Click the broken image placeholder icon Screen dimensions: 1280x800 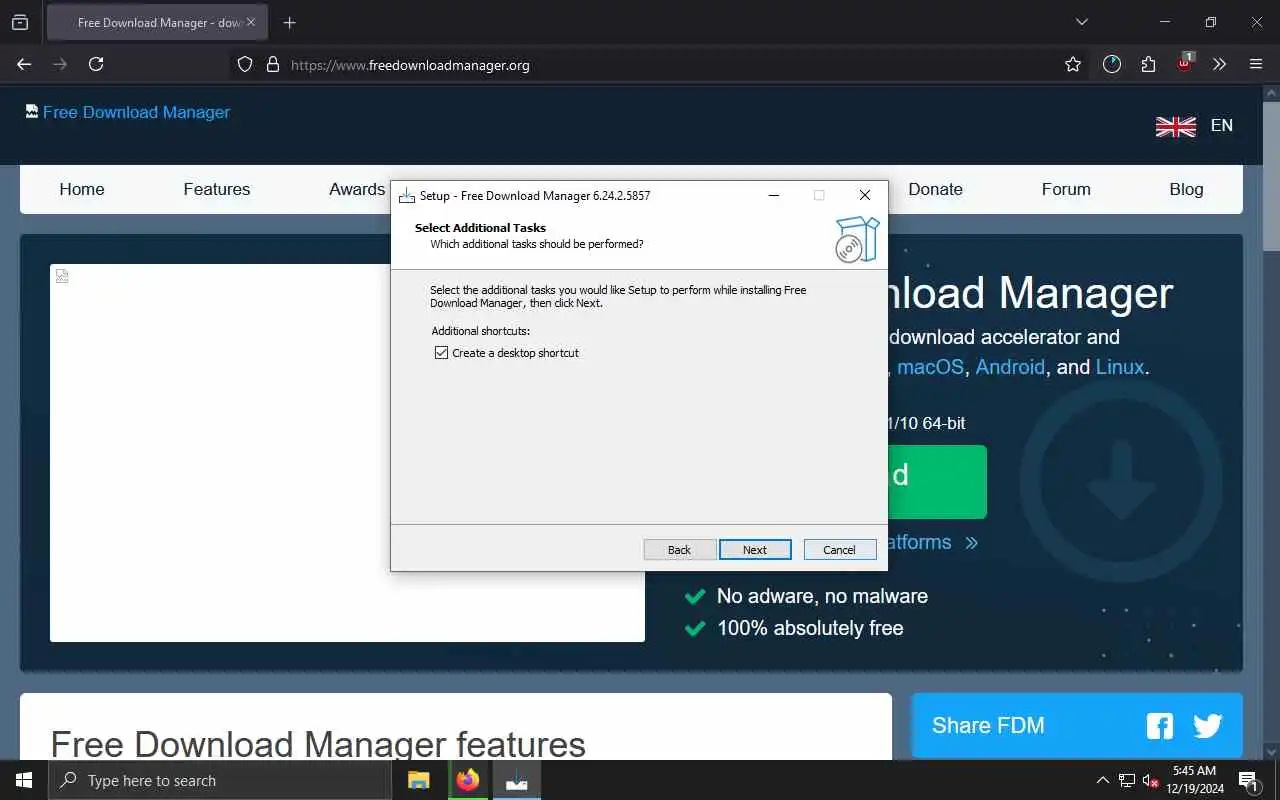62,276
